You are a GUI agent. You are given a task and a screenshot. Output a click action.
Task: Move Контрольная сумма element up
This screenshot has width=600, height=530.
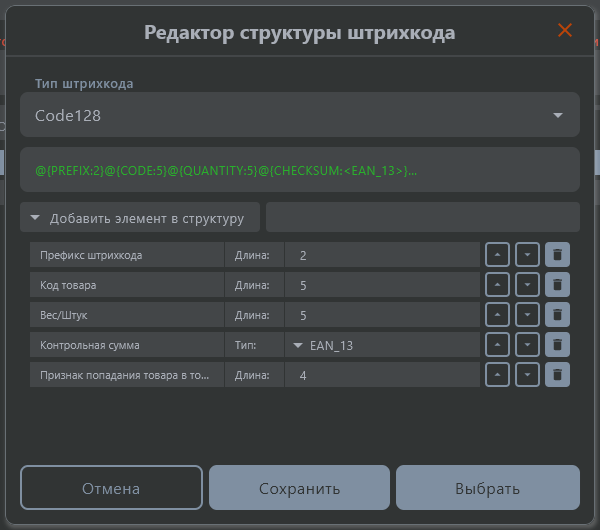[498, 345]
